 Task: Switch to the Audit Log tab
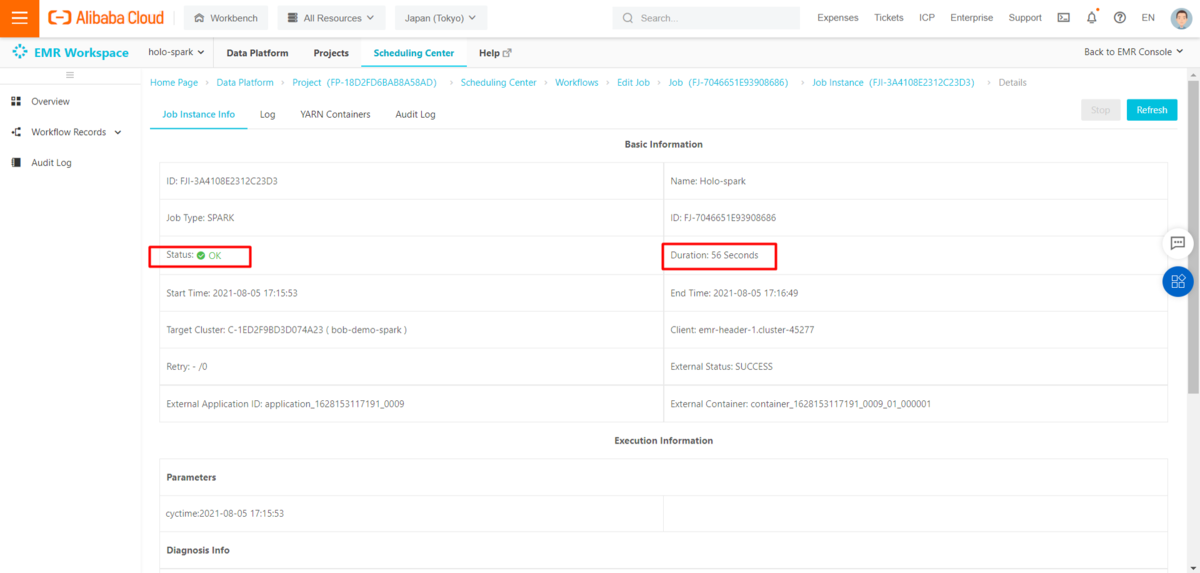coord(415,114)
